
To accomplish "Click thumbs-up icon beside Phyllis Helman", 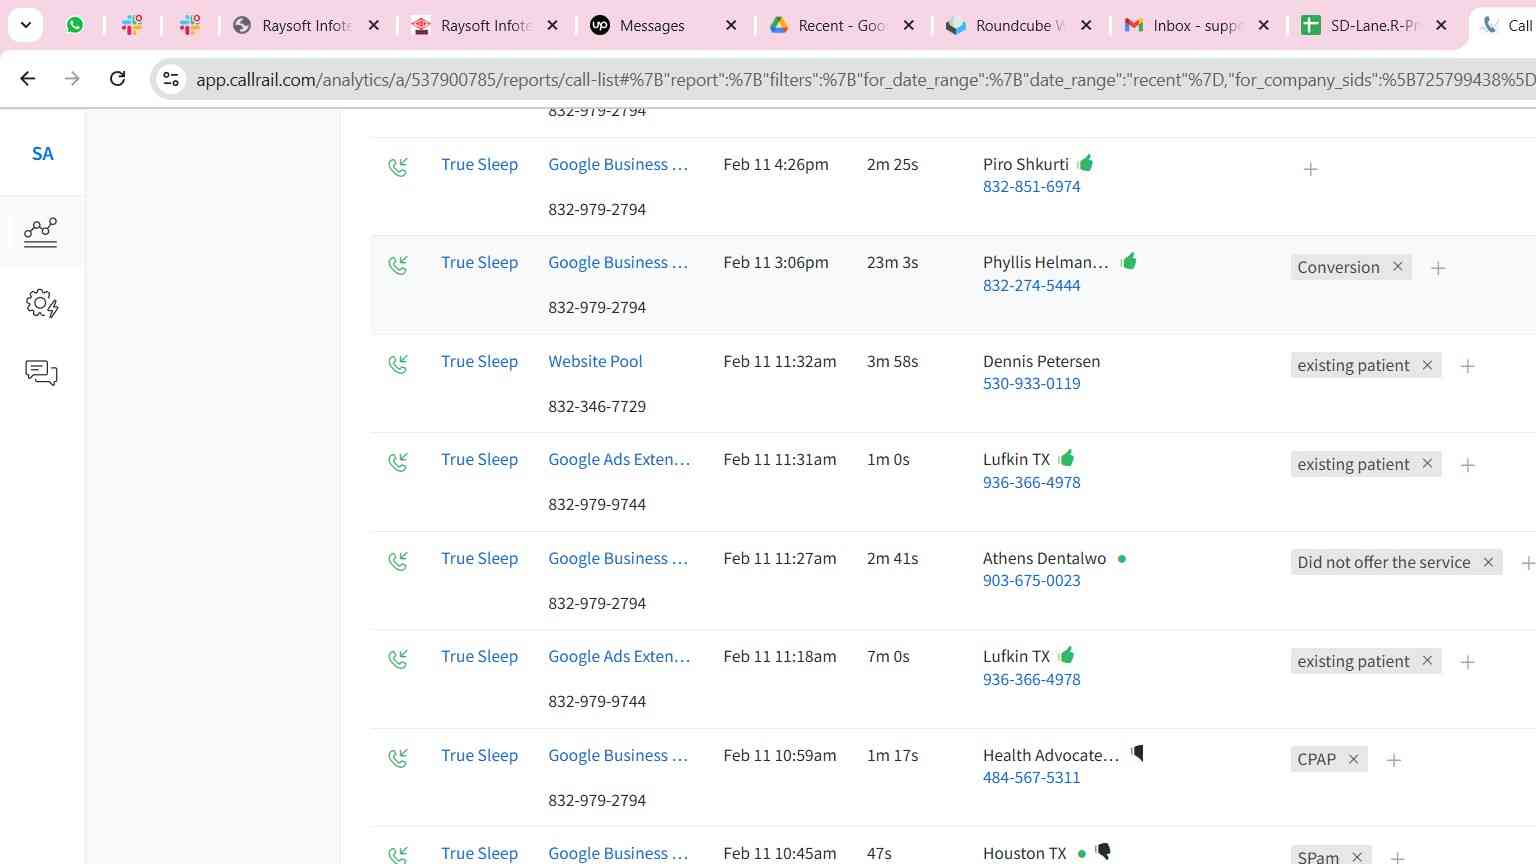I will [1129, 261].
